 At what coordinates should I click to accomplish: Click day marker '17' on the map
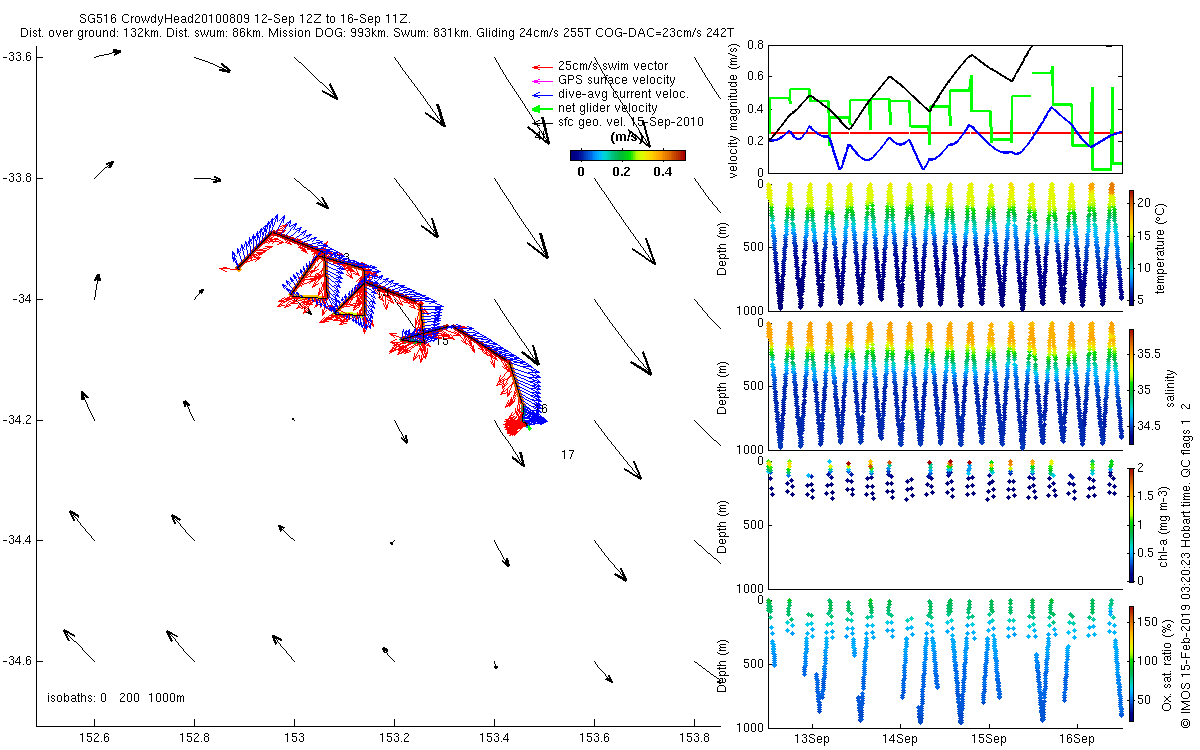pos(568,455)
